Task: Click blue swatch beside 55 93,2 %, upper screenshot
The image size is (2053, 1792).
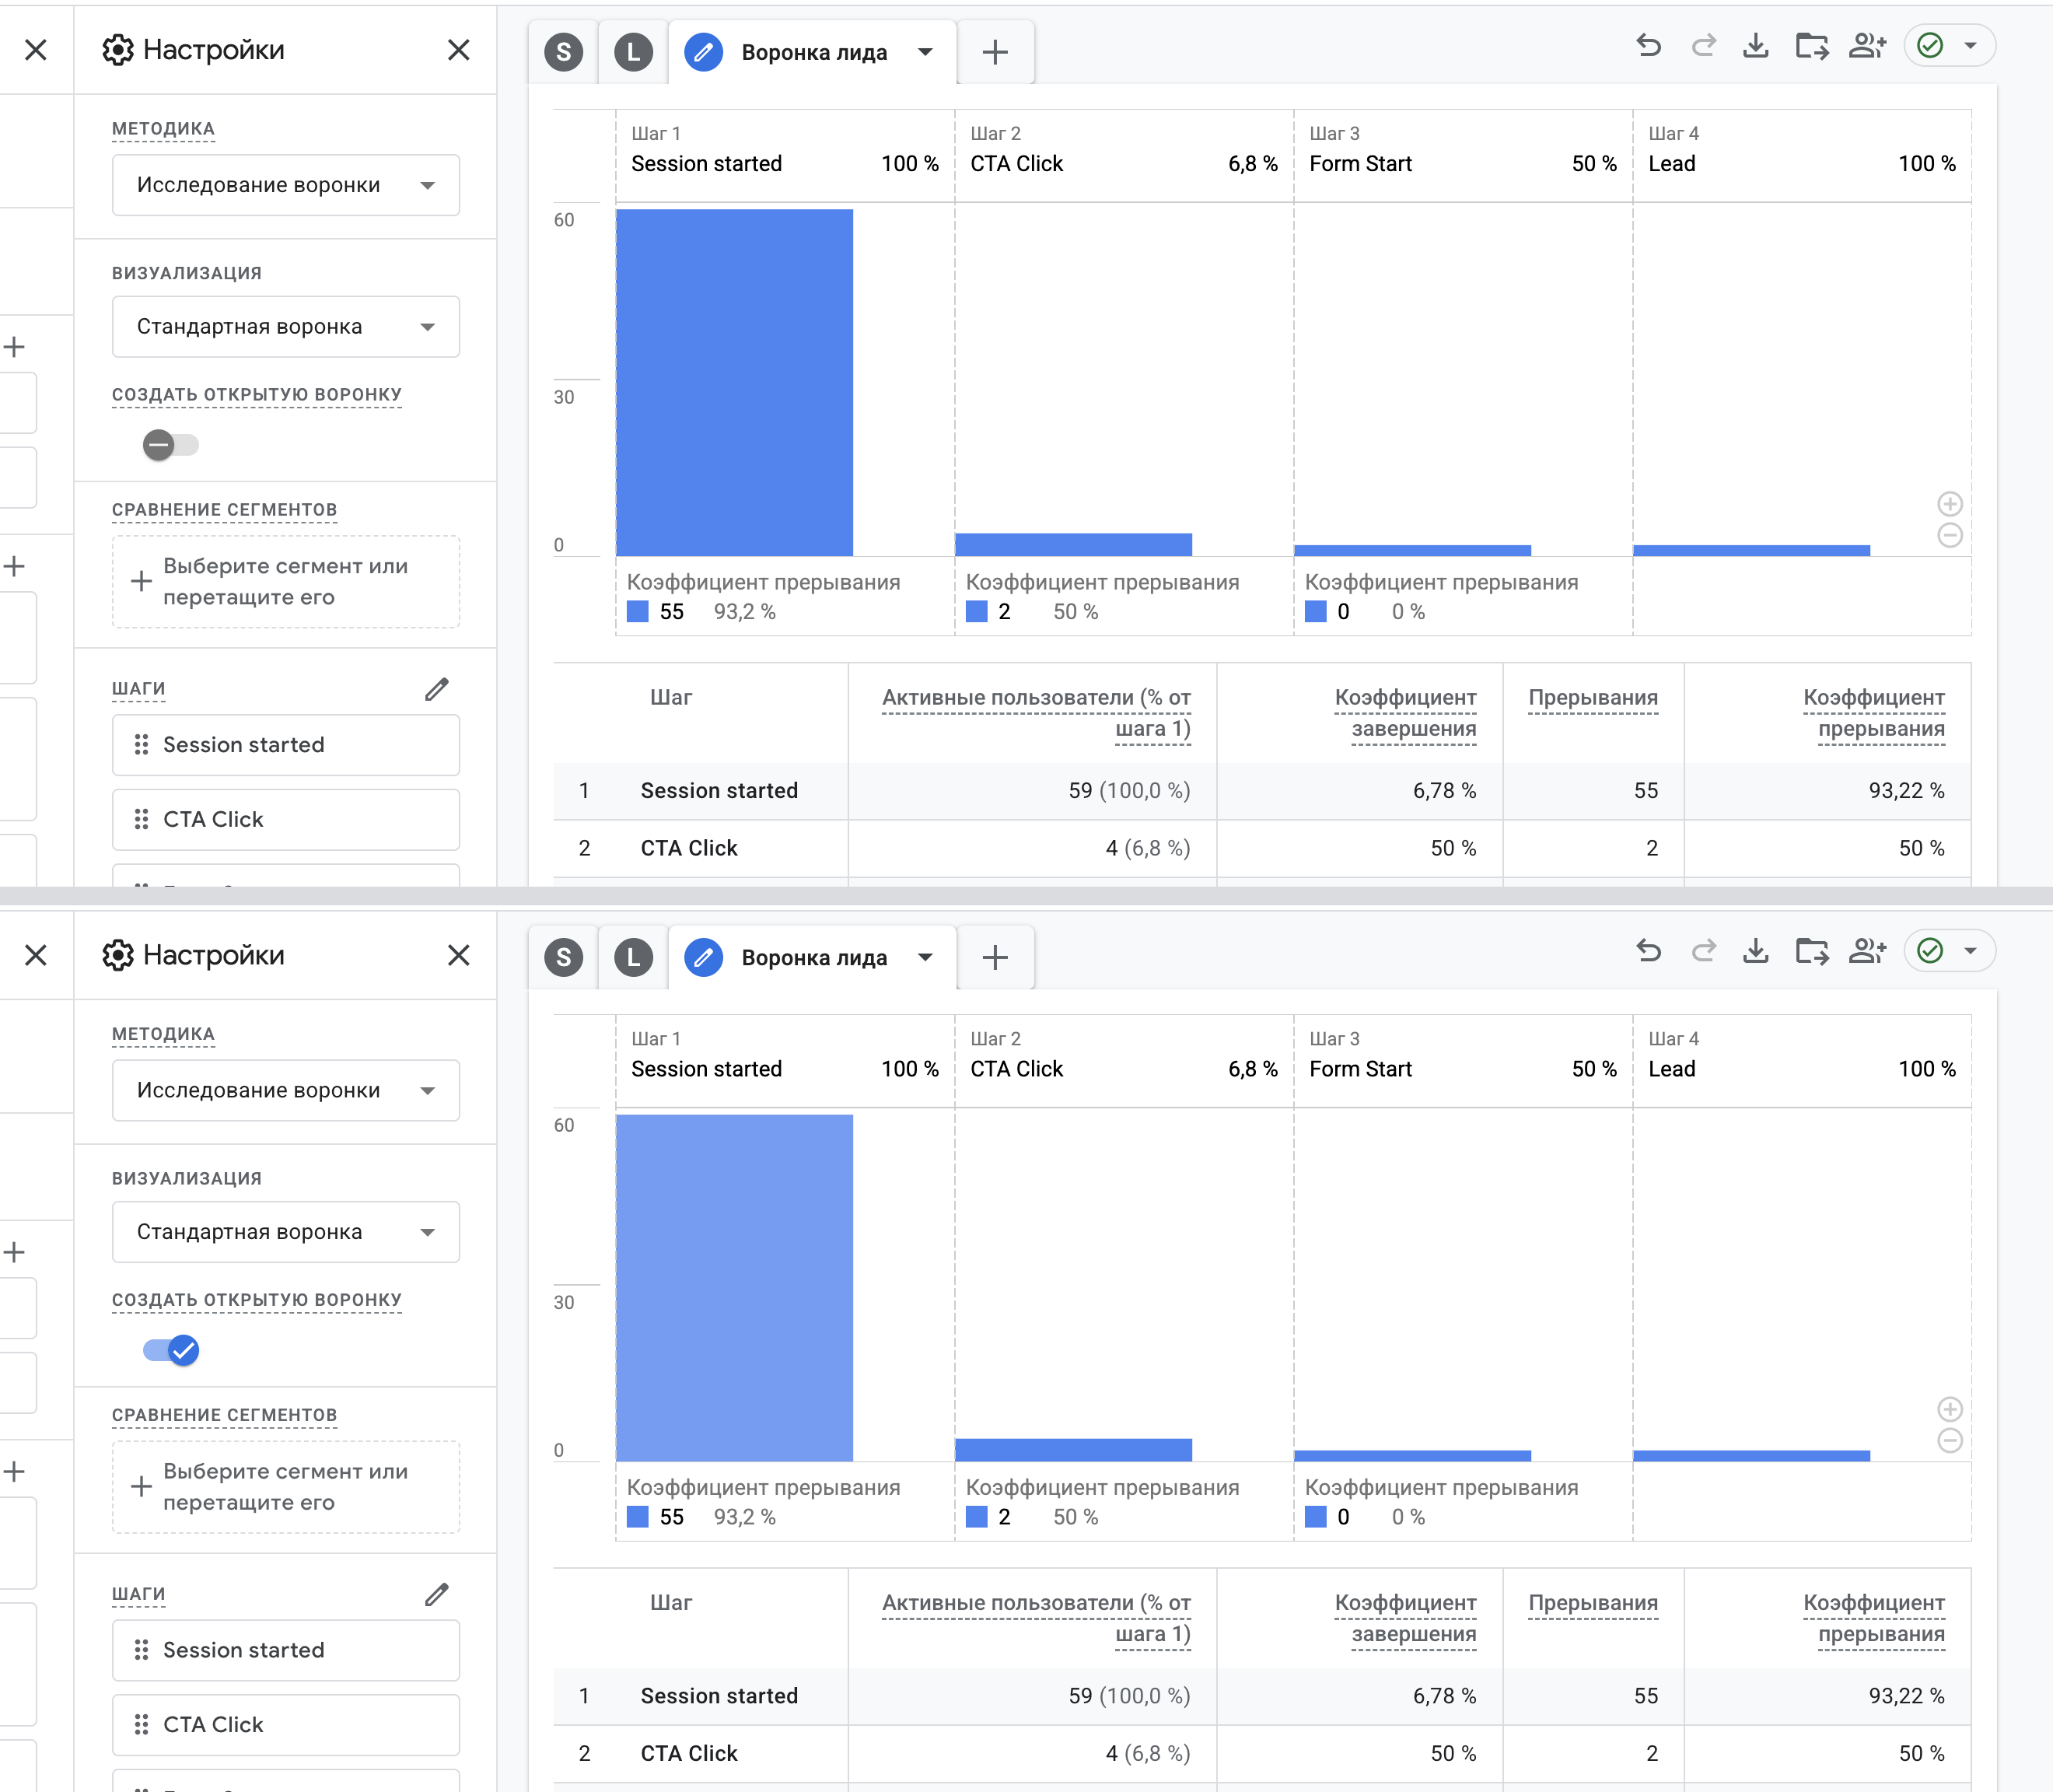Action: pos(637,612)
